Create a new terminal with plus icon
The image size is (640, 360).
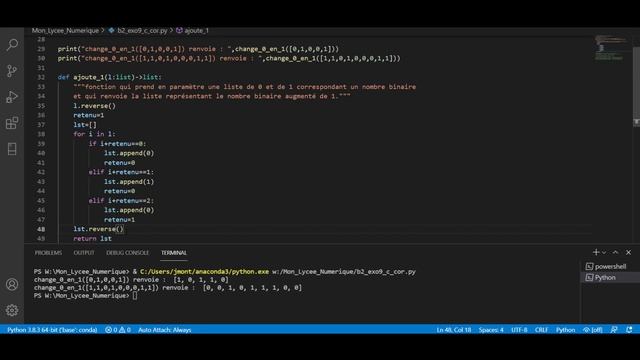[596, 252]
